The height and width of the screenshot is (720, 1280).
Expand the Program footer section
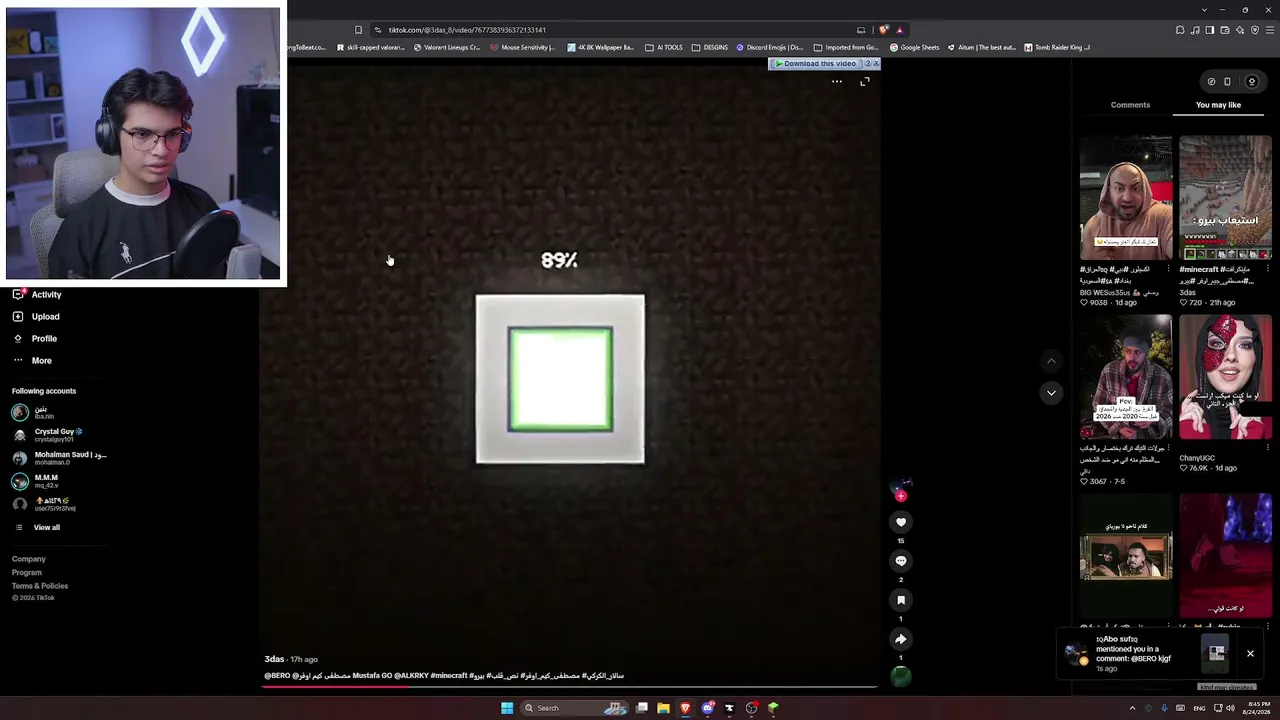coord(27,573)
